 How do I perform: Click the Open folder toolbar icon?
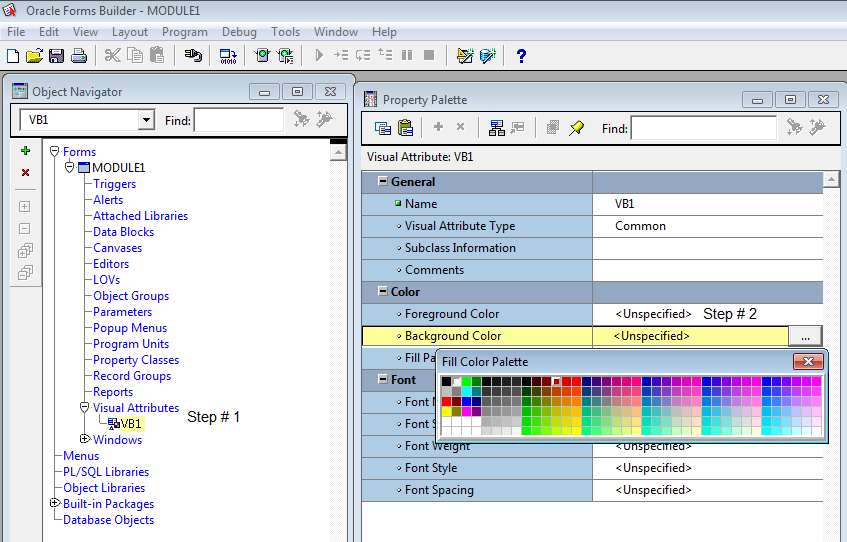34,56
